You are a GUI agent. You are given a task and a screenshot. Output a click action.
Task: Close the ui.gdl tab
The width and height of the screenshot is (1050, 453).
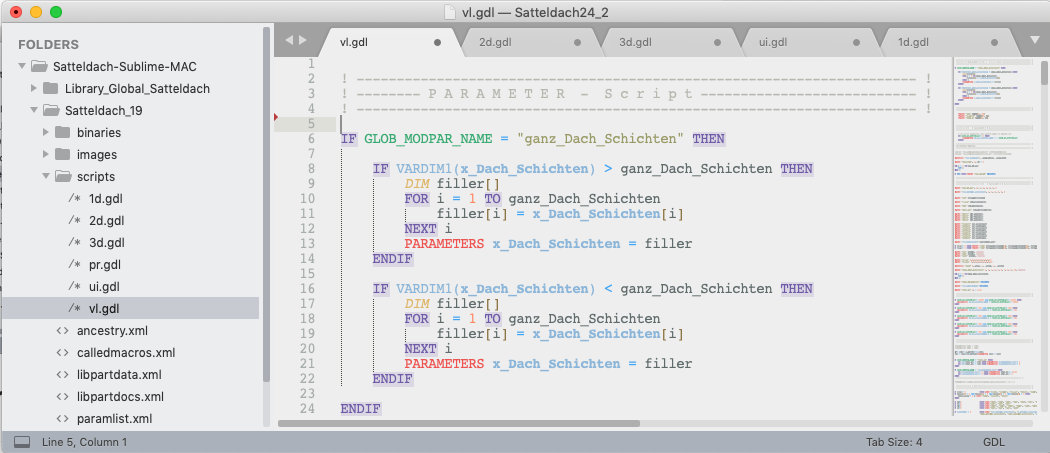857,43
